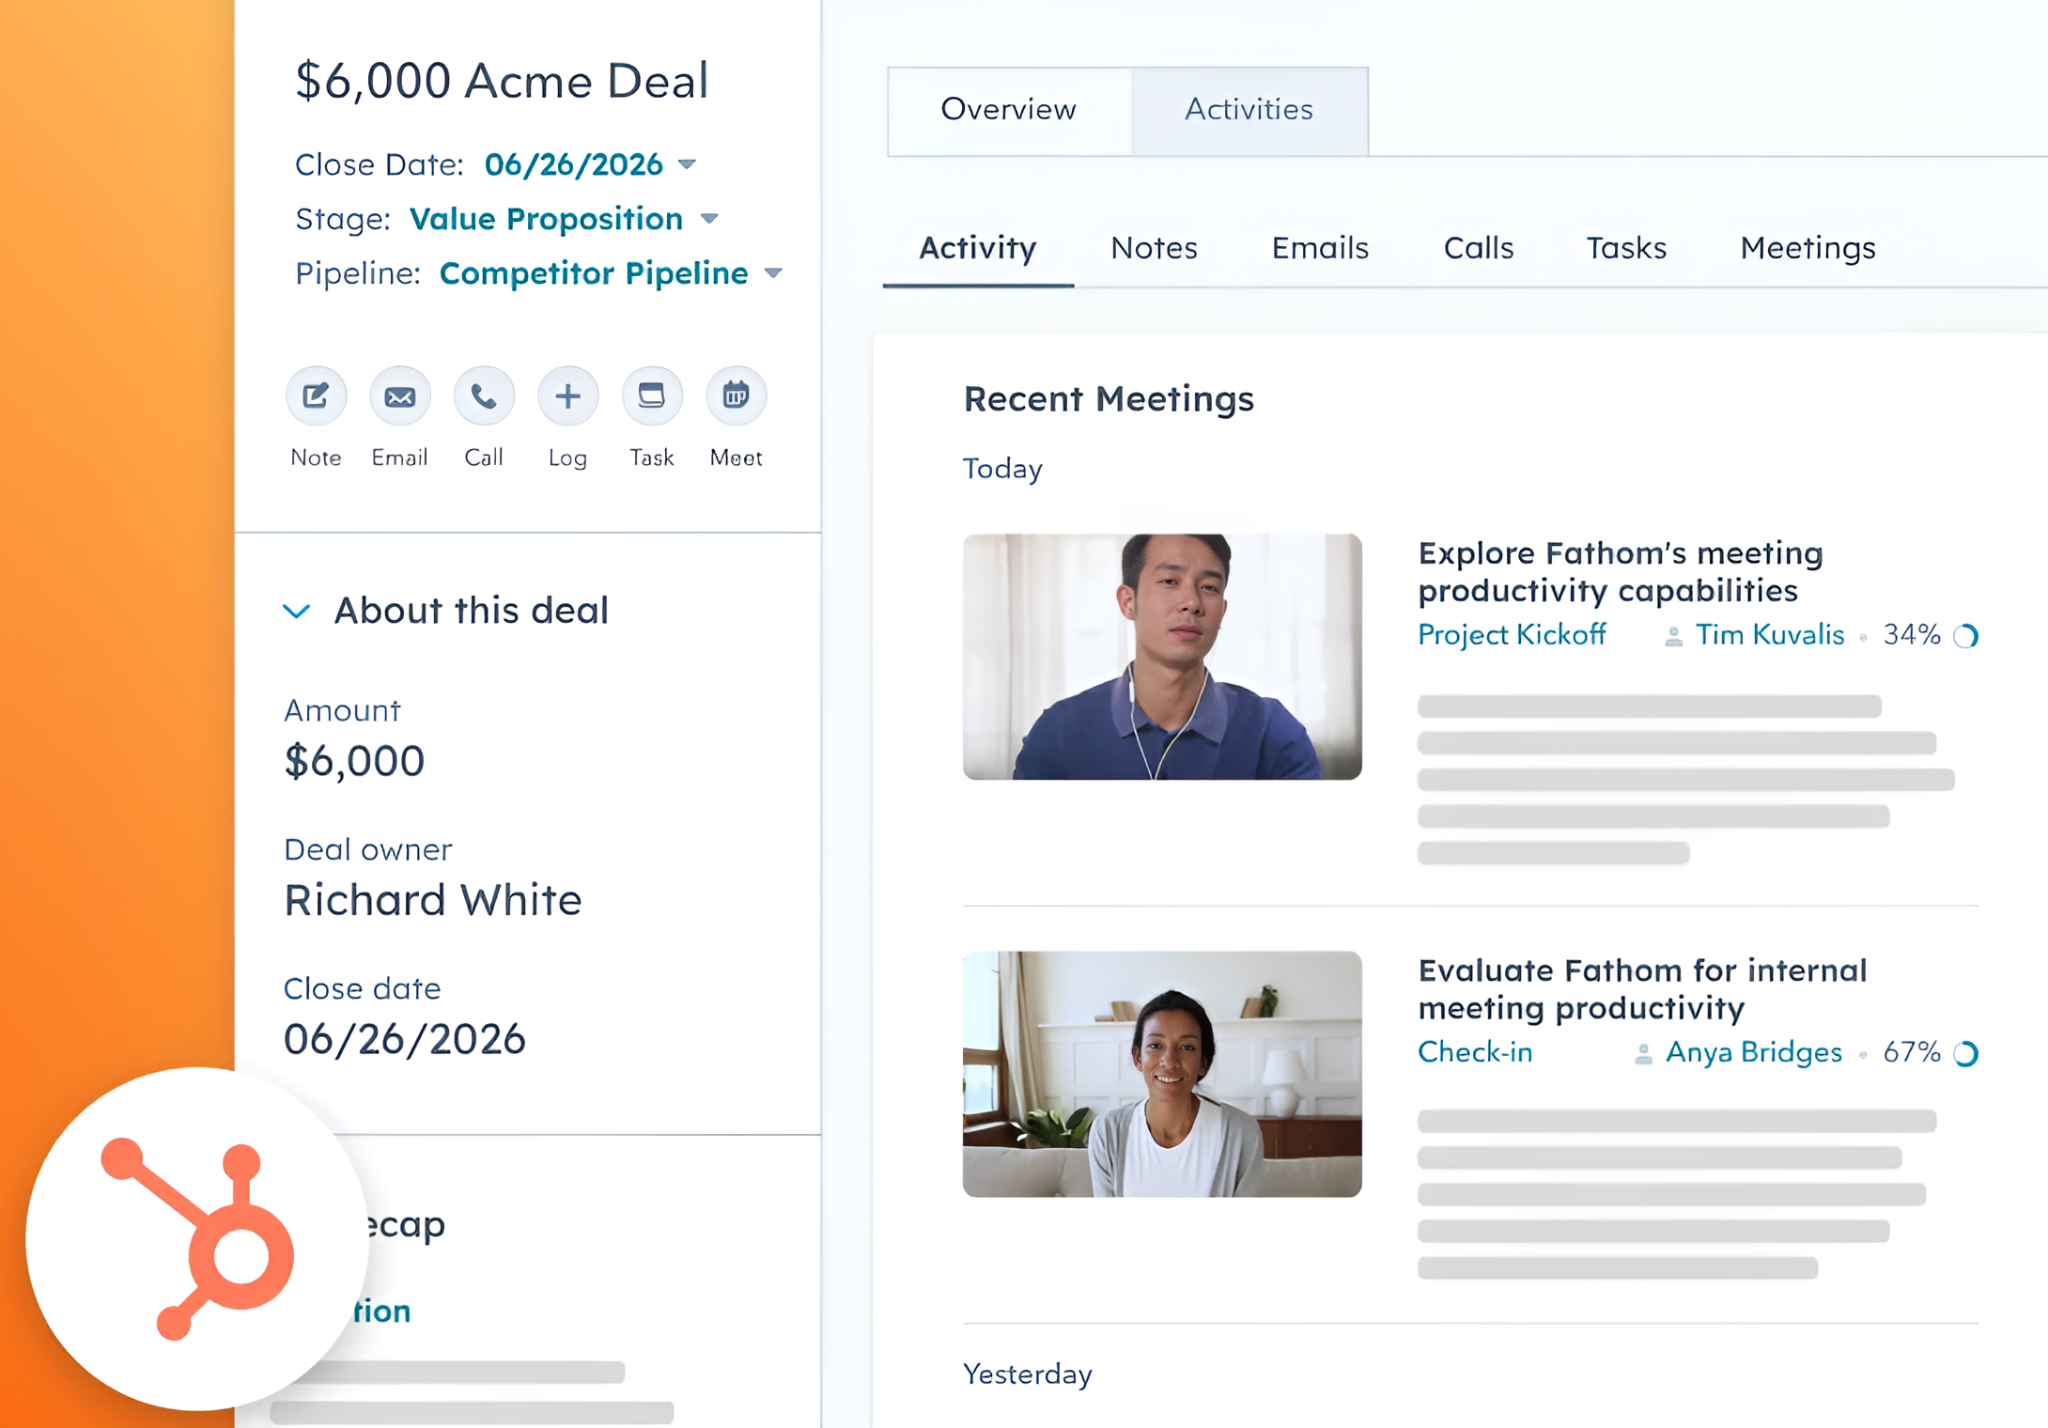Click the person icon beside Tim Kuvalis

(x=1673, y=636)
